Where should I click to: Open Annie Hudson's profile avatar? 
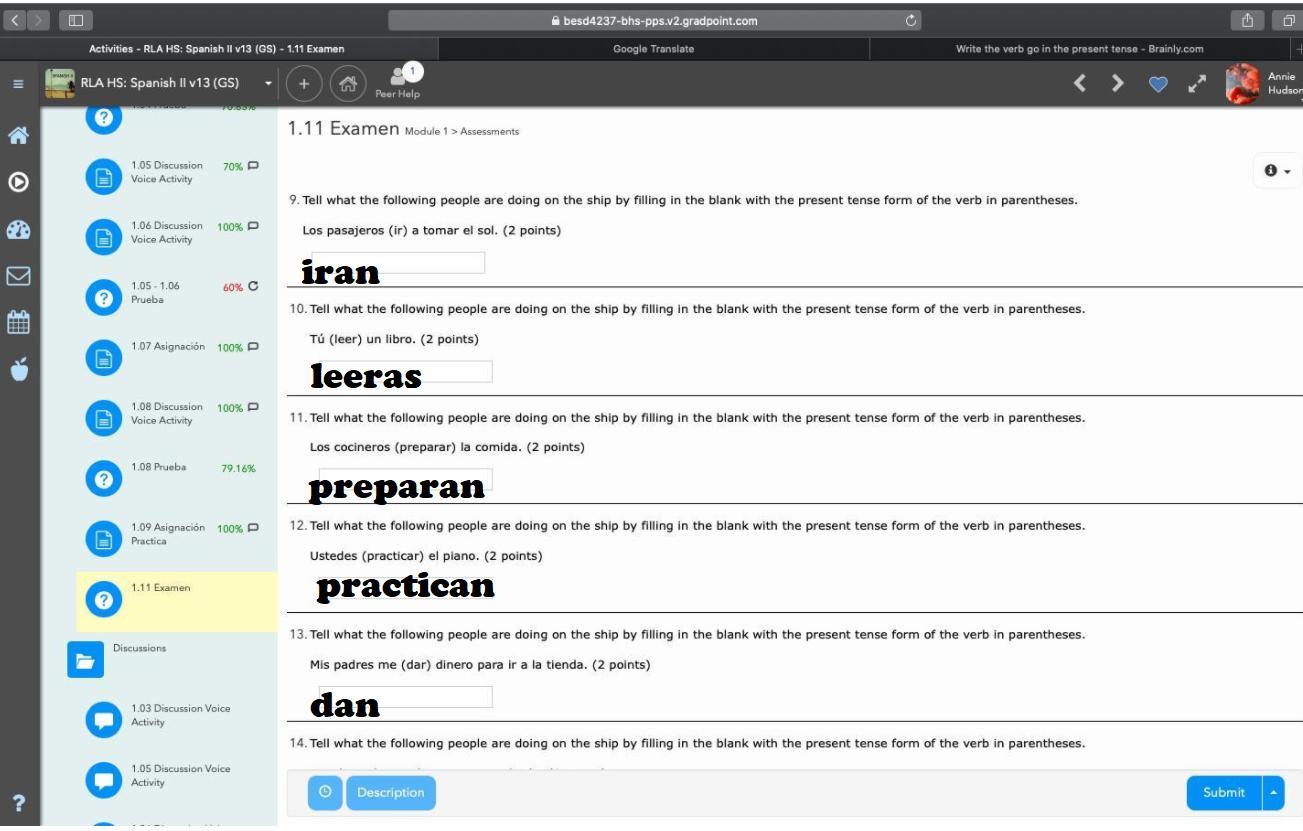(x=1241, y=84)
